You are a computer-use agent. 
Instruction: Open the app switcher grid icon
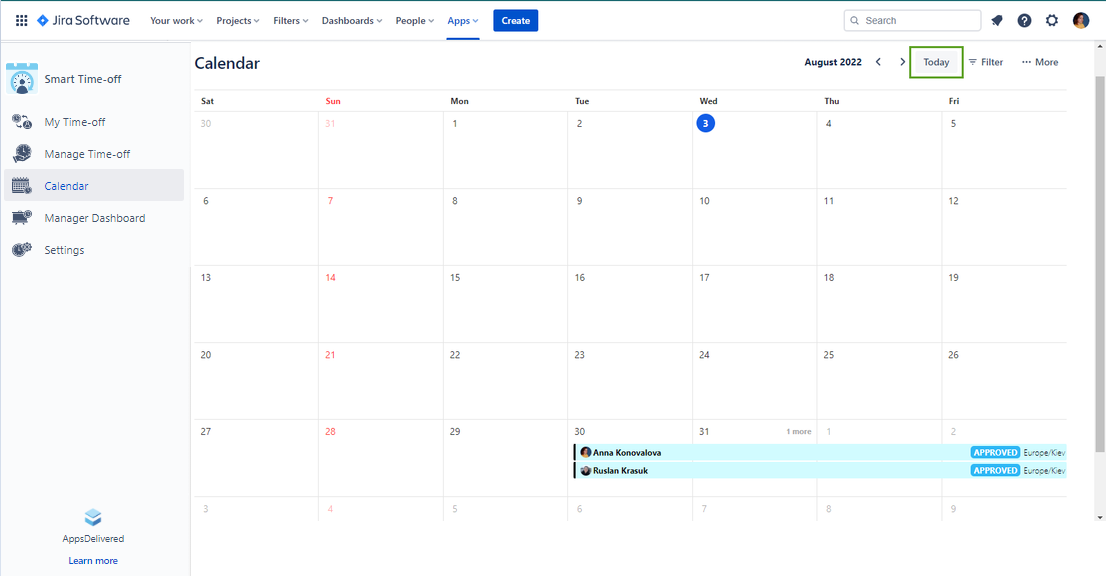(x=21, y=20)
